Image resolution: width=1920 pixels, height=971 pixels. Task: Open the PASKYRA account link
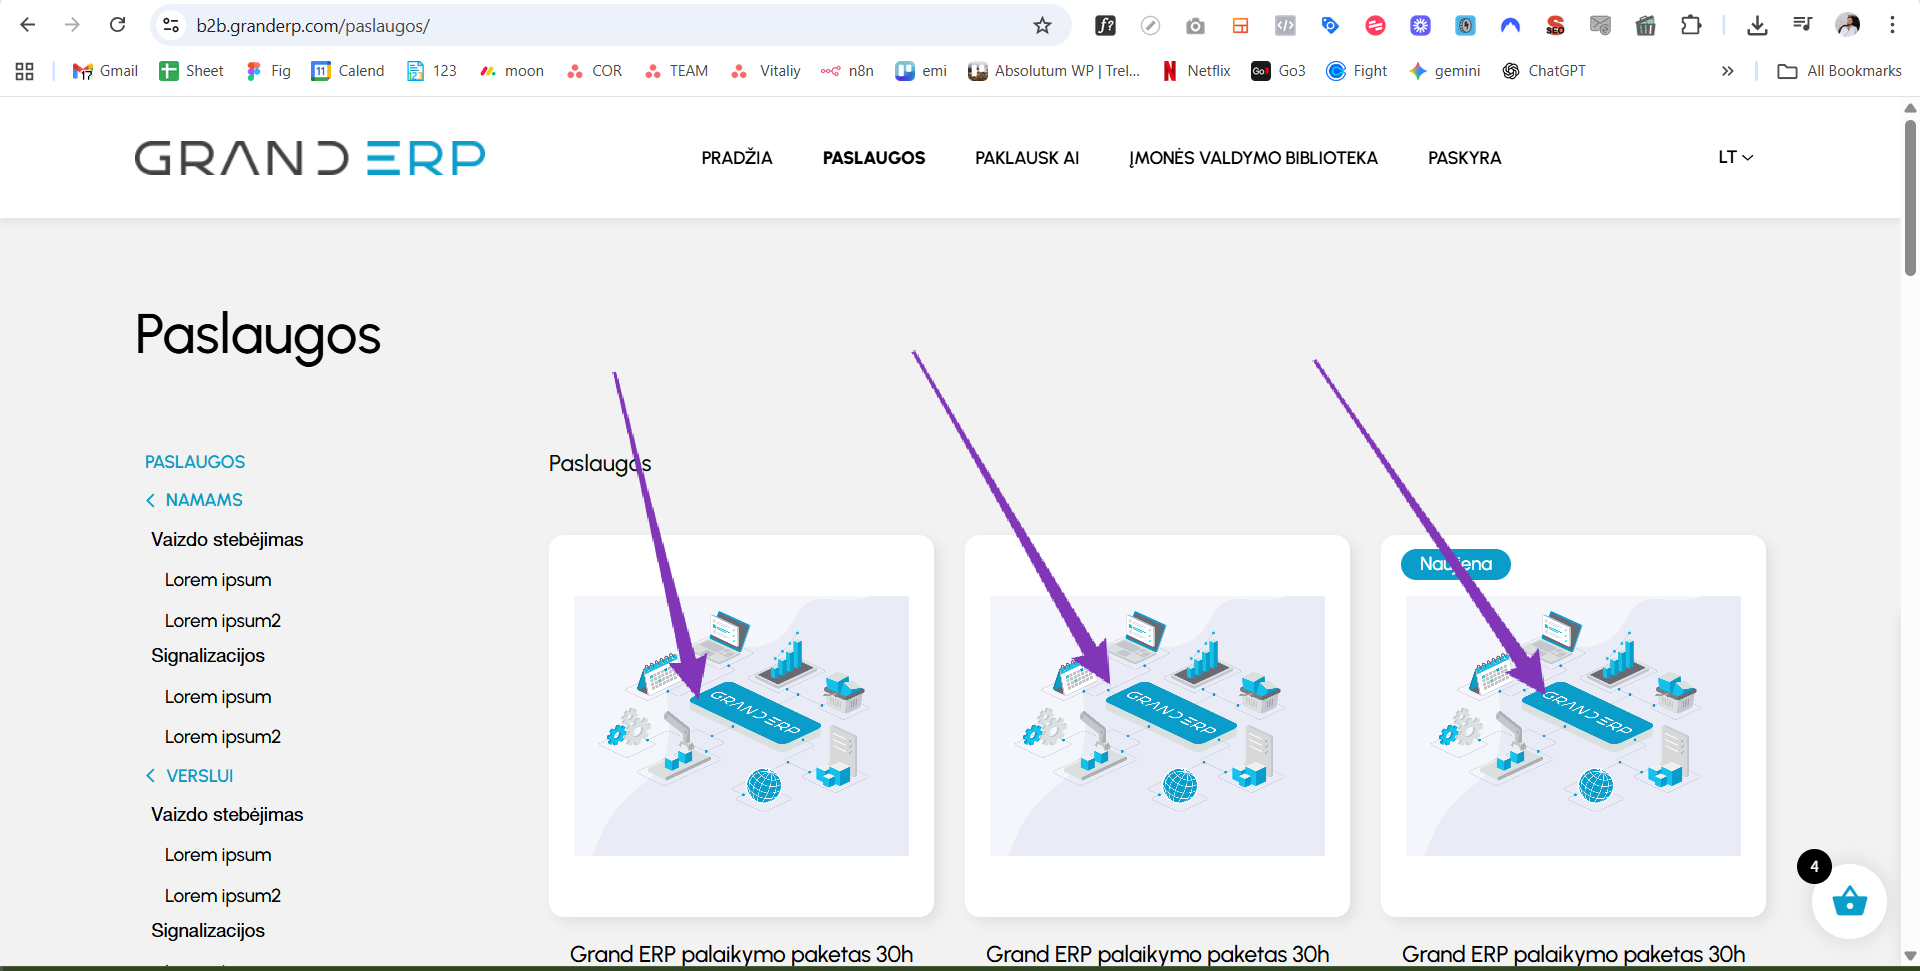click(x=1464, y=158)
